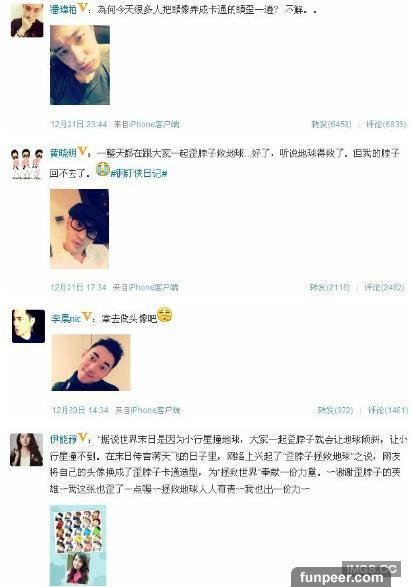
Task: Open 李晨nic's dark profile avatar
Action: [x=28, y=326]
